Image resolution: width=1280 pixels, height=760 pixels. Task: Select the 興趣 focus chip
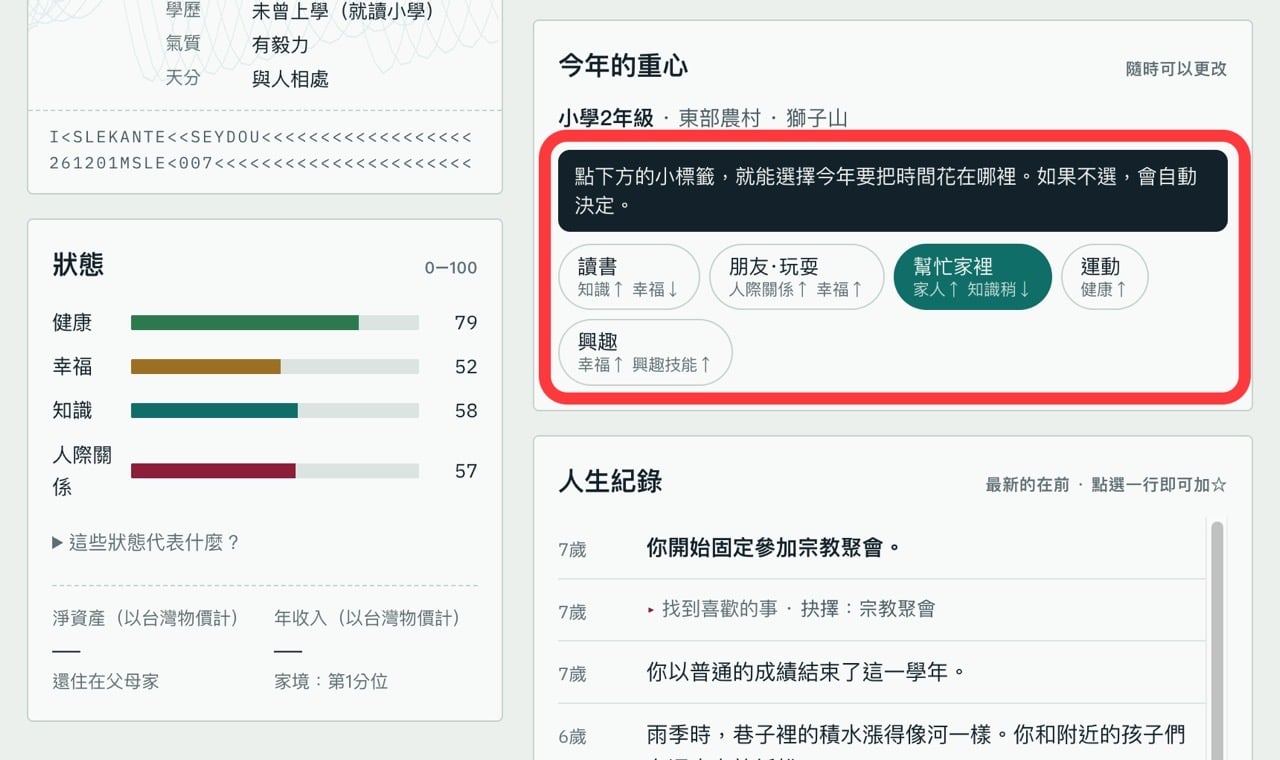[645, 352]
